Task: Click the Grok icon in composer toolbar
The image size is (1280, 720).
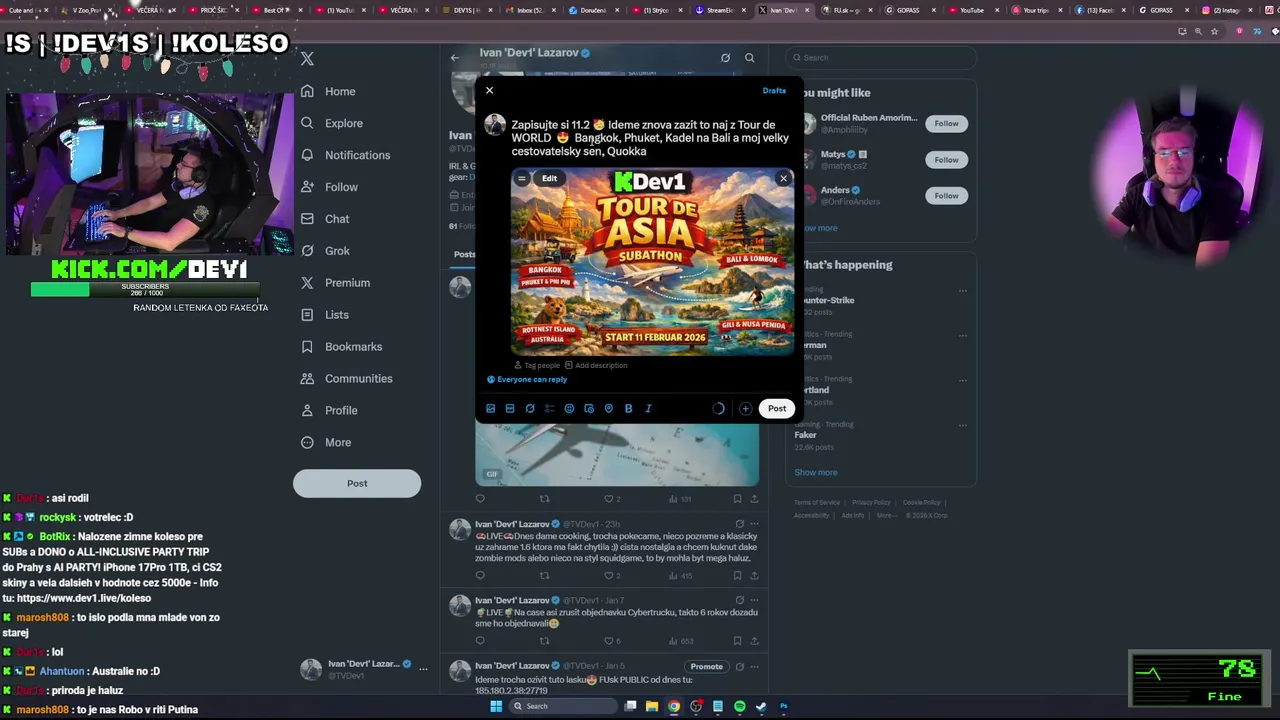Action: pos(530,408)
